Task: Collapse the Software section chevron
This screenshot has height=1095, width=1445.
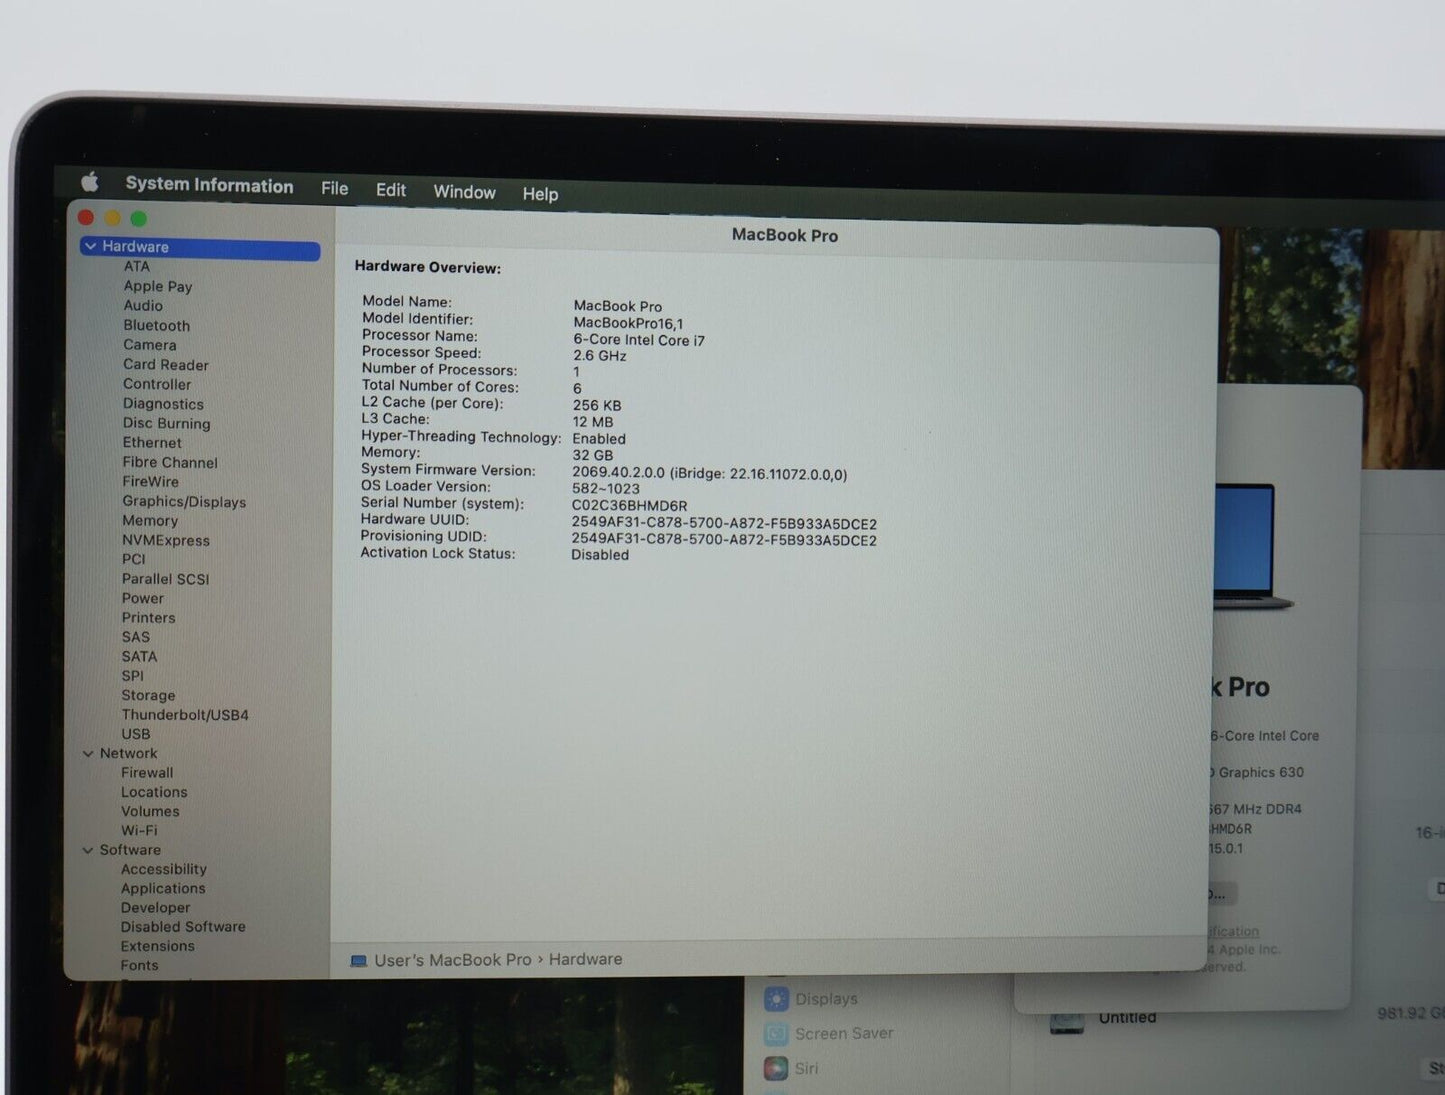Action: coord(88,850)
